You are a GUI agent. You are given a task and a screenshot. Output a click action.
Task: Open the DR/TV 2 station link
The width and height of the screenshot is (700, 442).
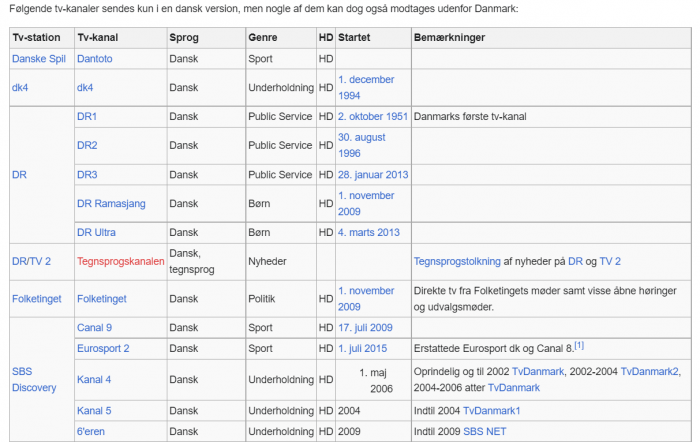point(31,262)
